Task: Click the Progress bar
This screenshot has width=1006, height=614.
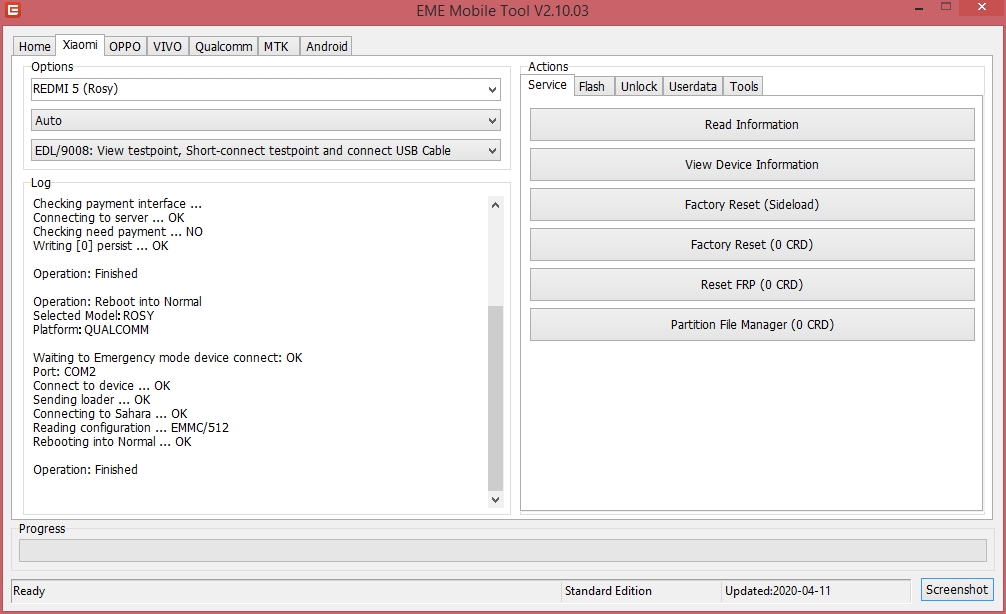Action: 502,550
